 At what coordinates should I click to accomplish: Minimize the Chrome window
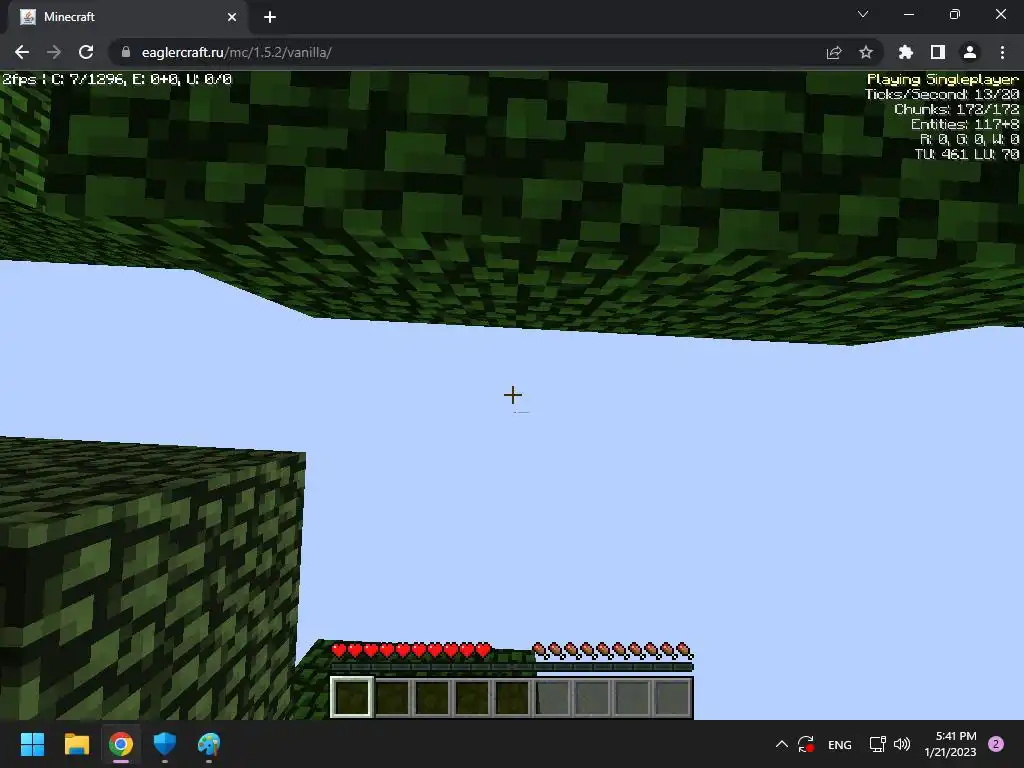pyautogui.click(x=909, y=14)
